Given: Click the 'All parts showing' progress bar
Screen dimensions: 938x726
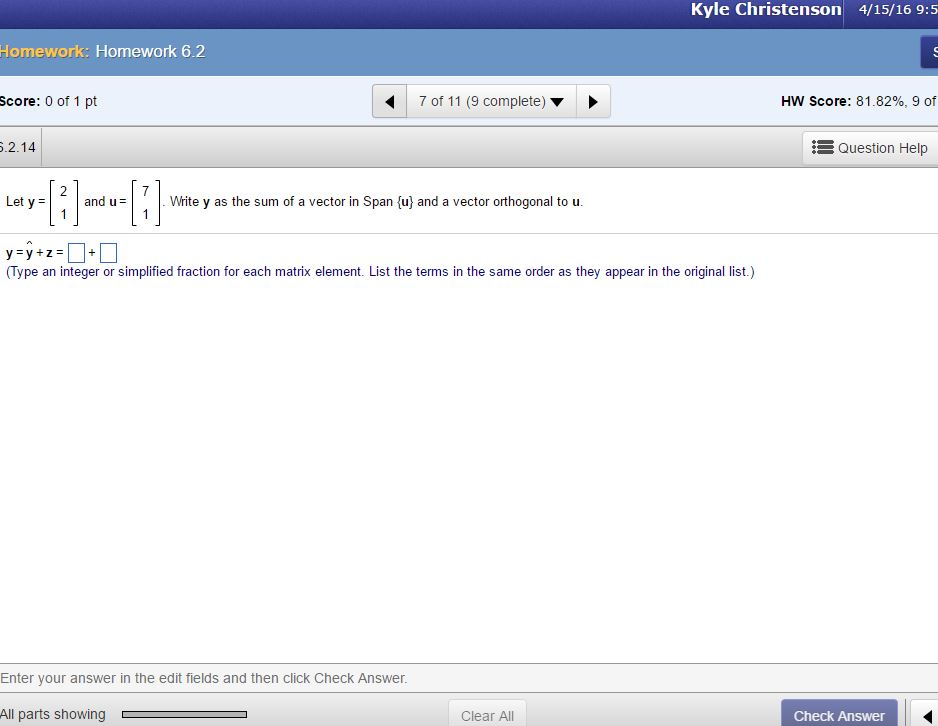Looking at the screenshot, I should pyautogui.click(x=184, y=714).
